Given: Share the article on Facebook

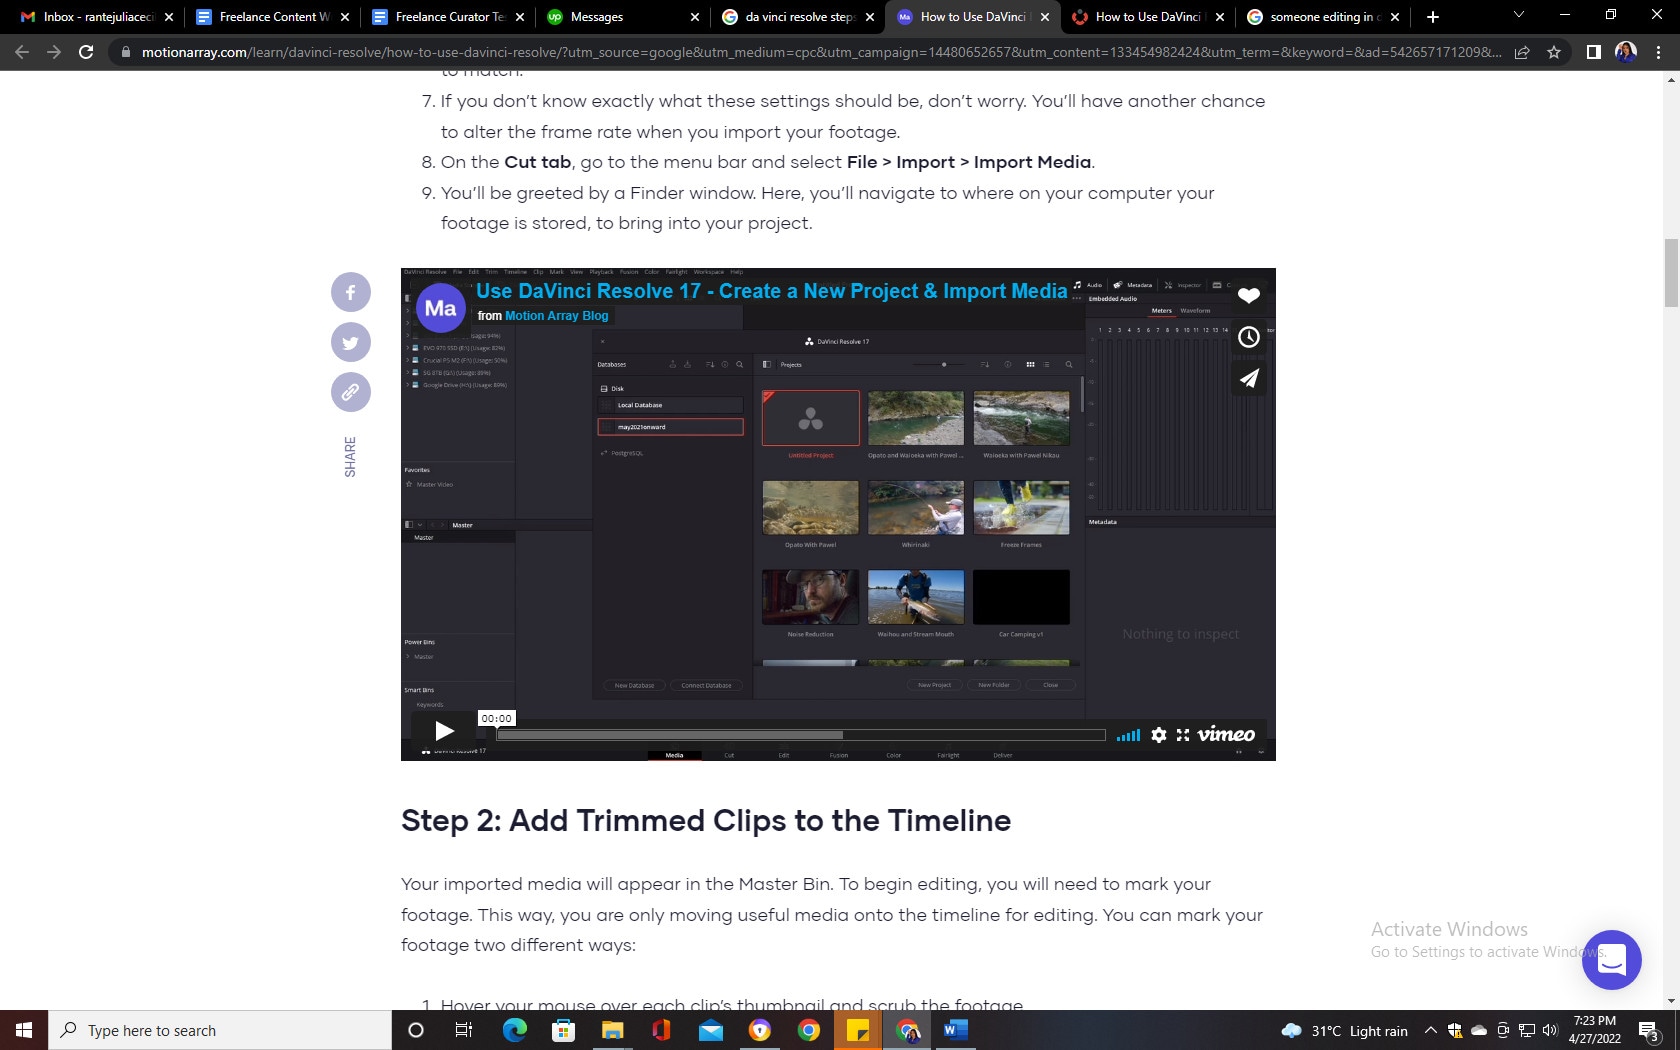Looking at the screenshot, I should coord(351,292).
